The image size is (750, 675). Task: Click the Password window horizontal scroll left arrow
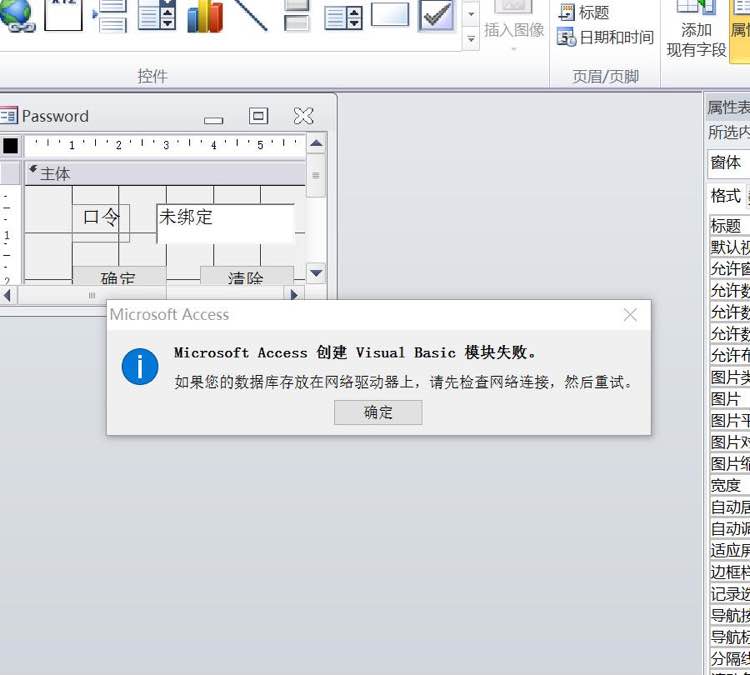pos(8,295)
